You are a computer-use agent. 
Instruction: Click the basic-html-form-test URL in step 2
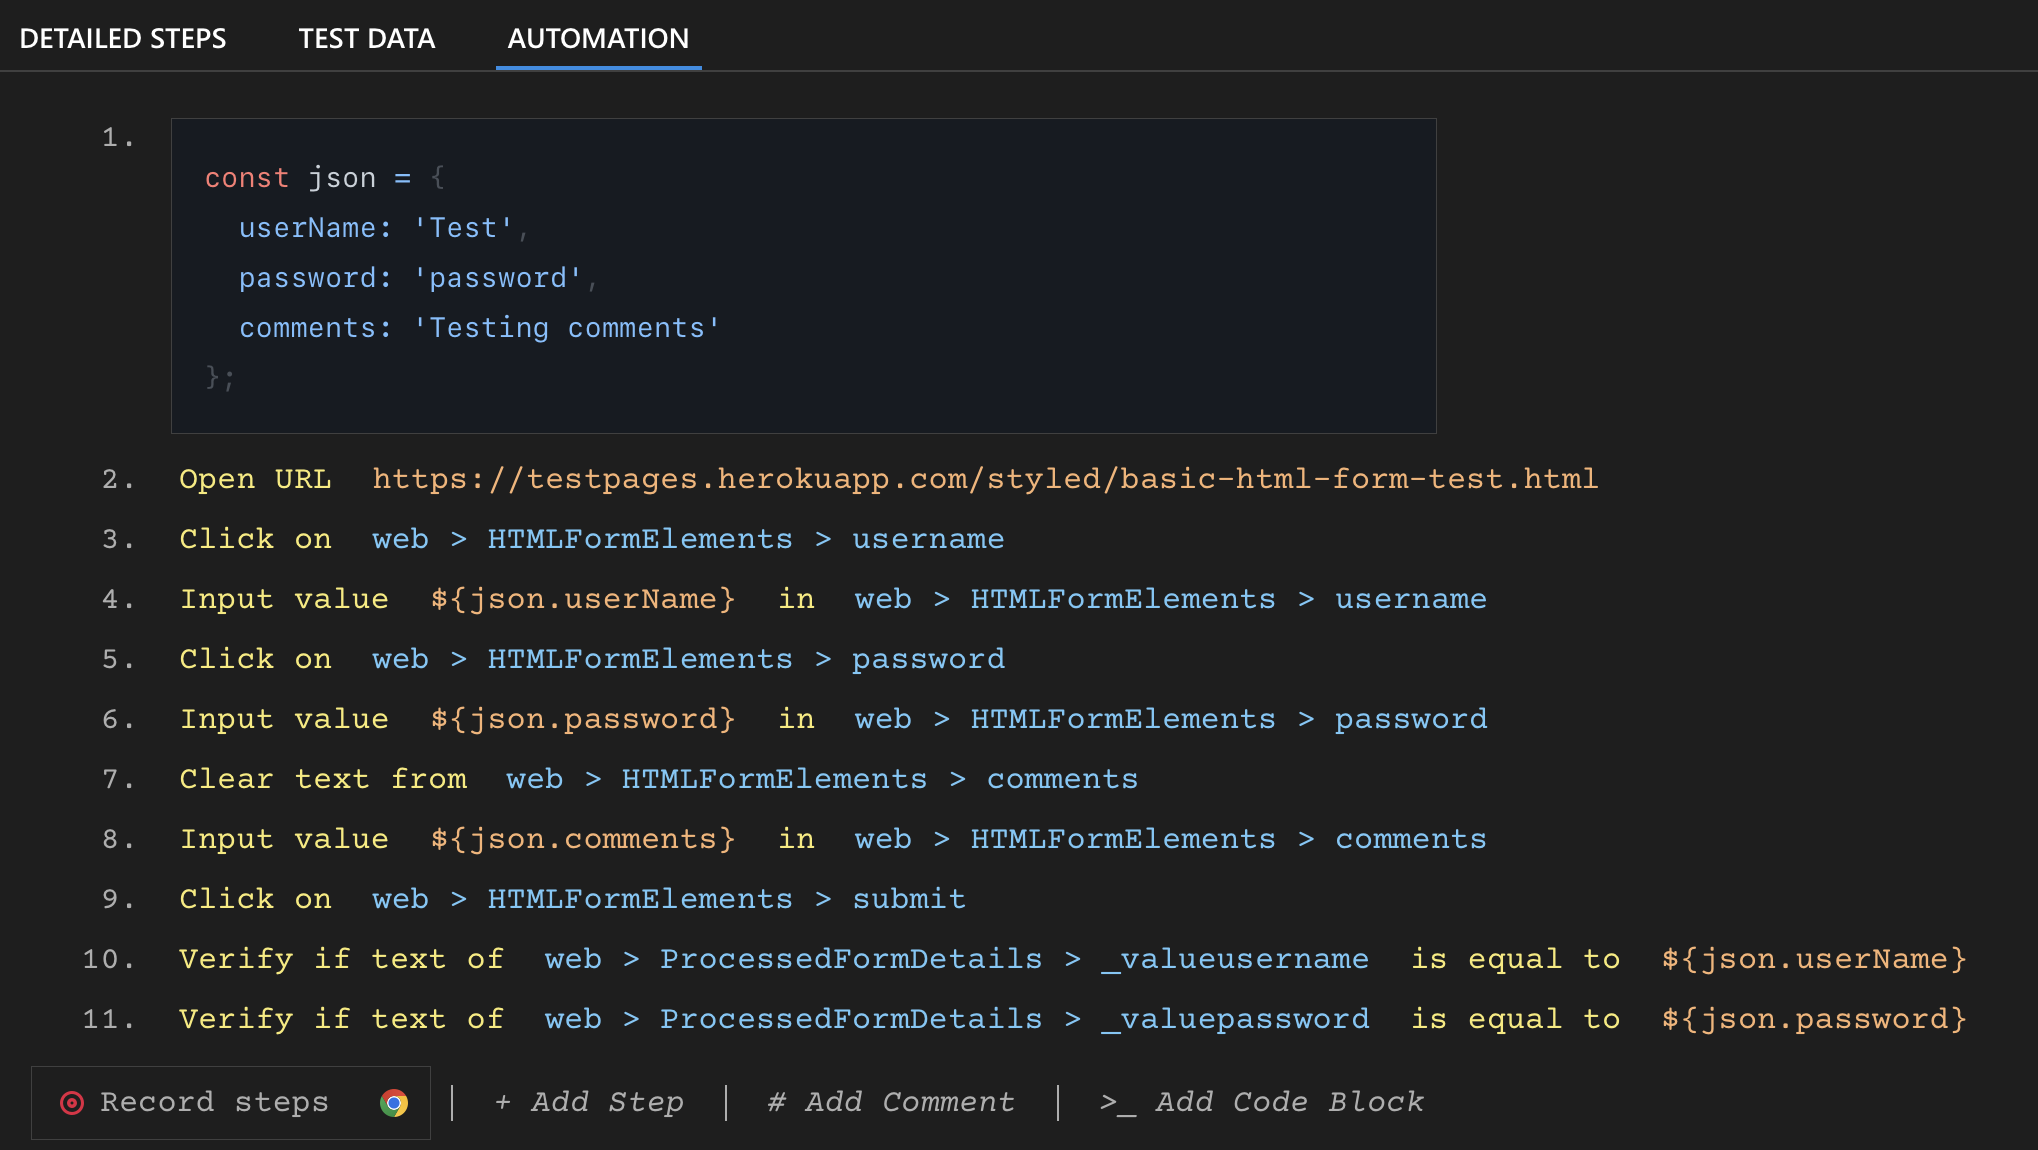[984, 478]
